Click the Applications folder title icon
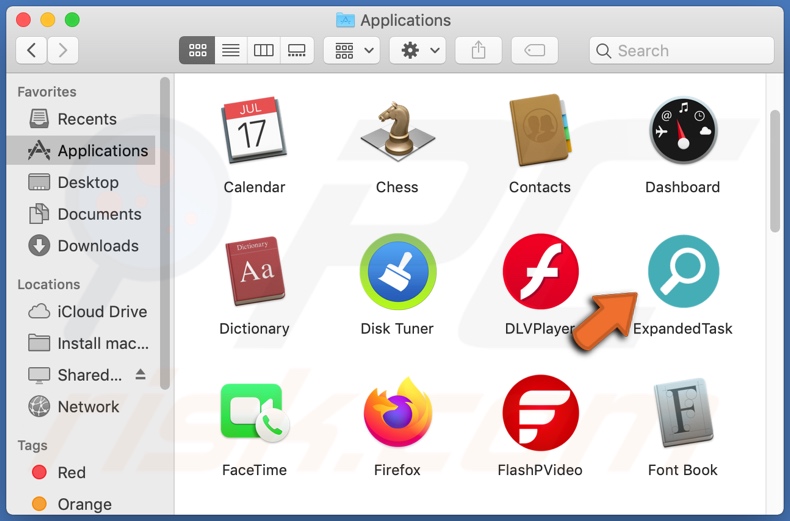 [345, 20]
